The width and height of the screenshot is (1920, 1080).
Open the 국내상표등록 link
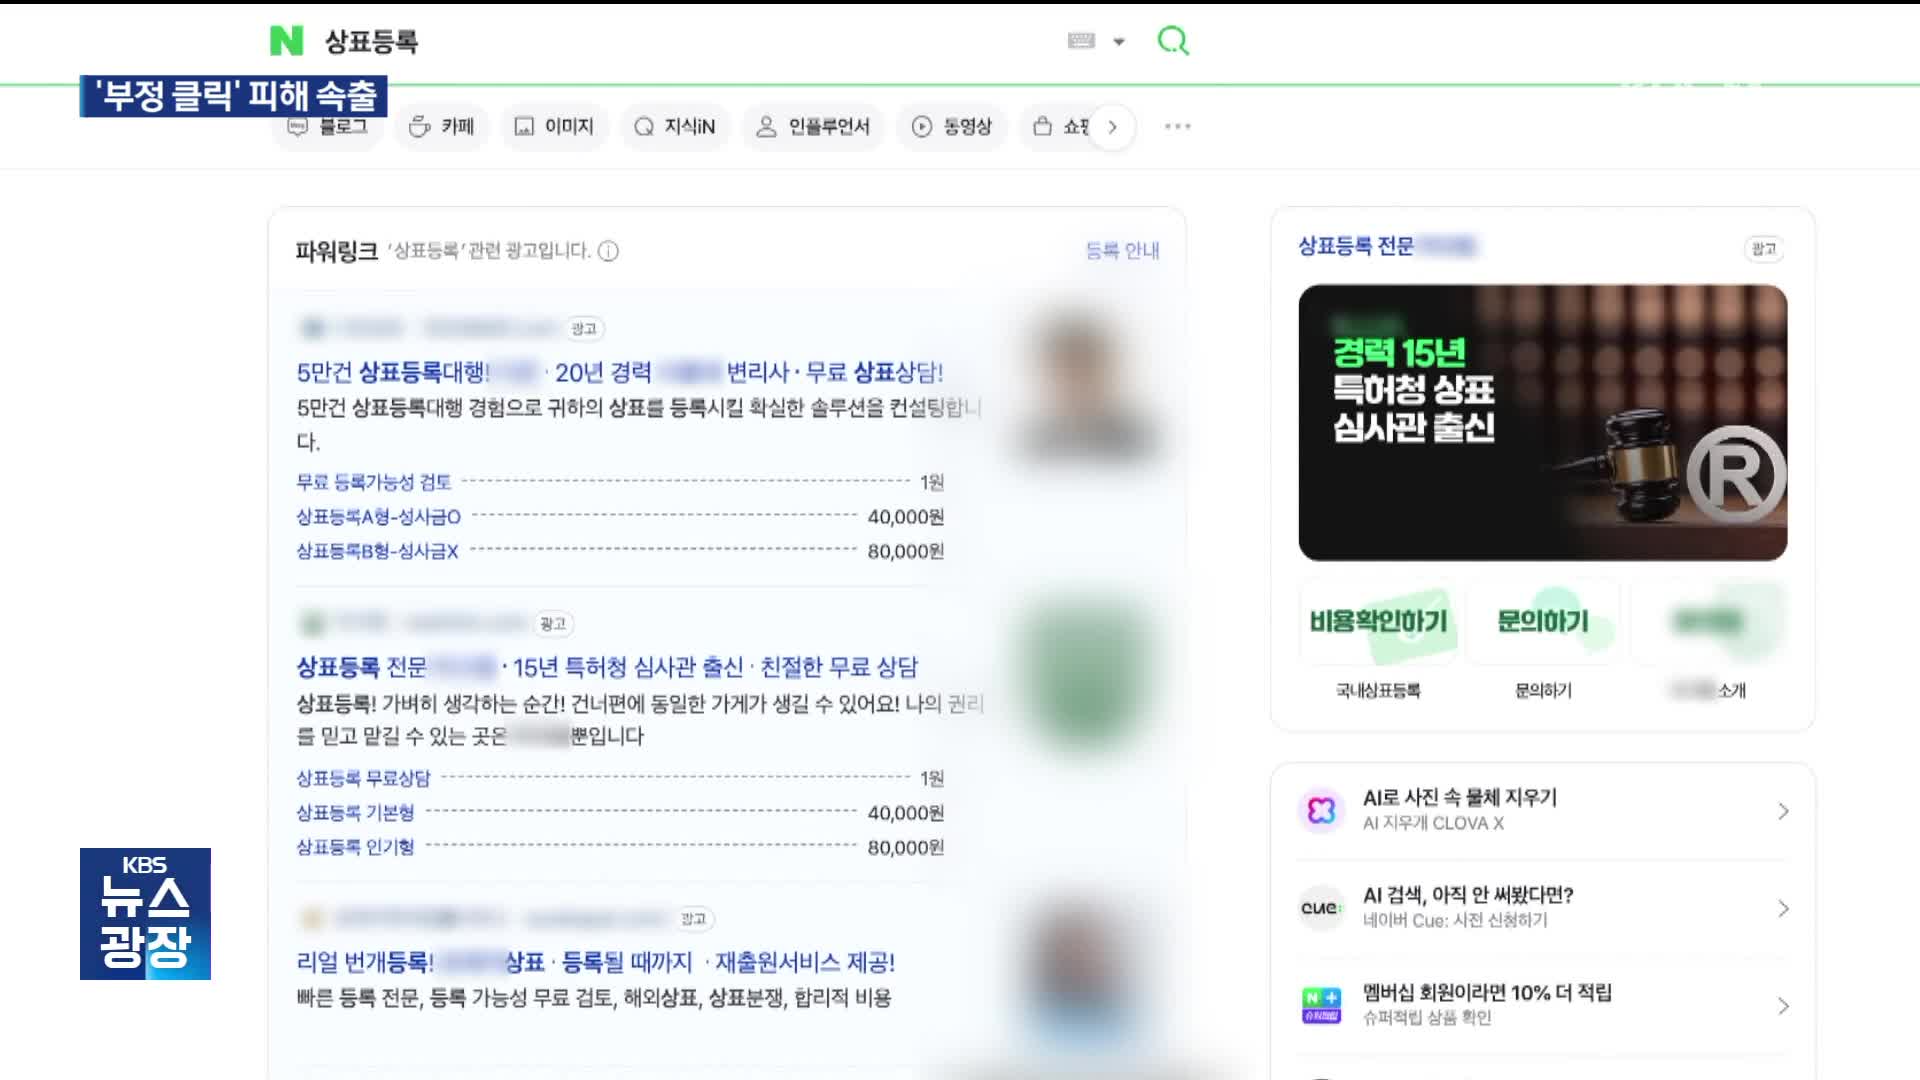click(x=1378, y=691)
